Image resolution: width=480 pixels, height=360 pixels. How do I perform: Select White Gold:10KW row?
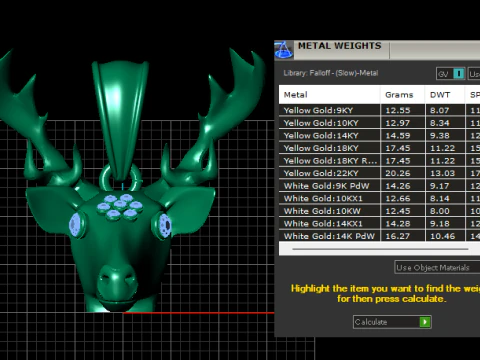click(x=379, y=211)
